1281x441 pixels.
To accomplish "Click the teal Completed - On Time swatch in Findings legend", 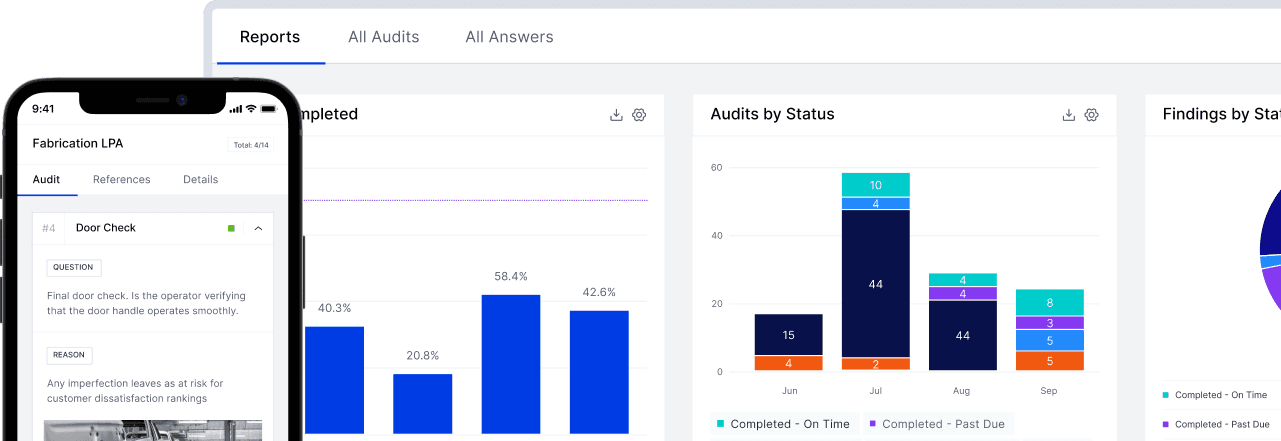I will pos(1166,395).
